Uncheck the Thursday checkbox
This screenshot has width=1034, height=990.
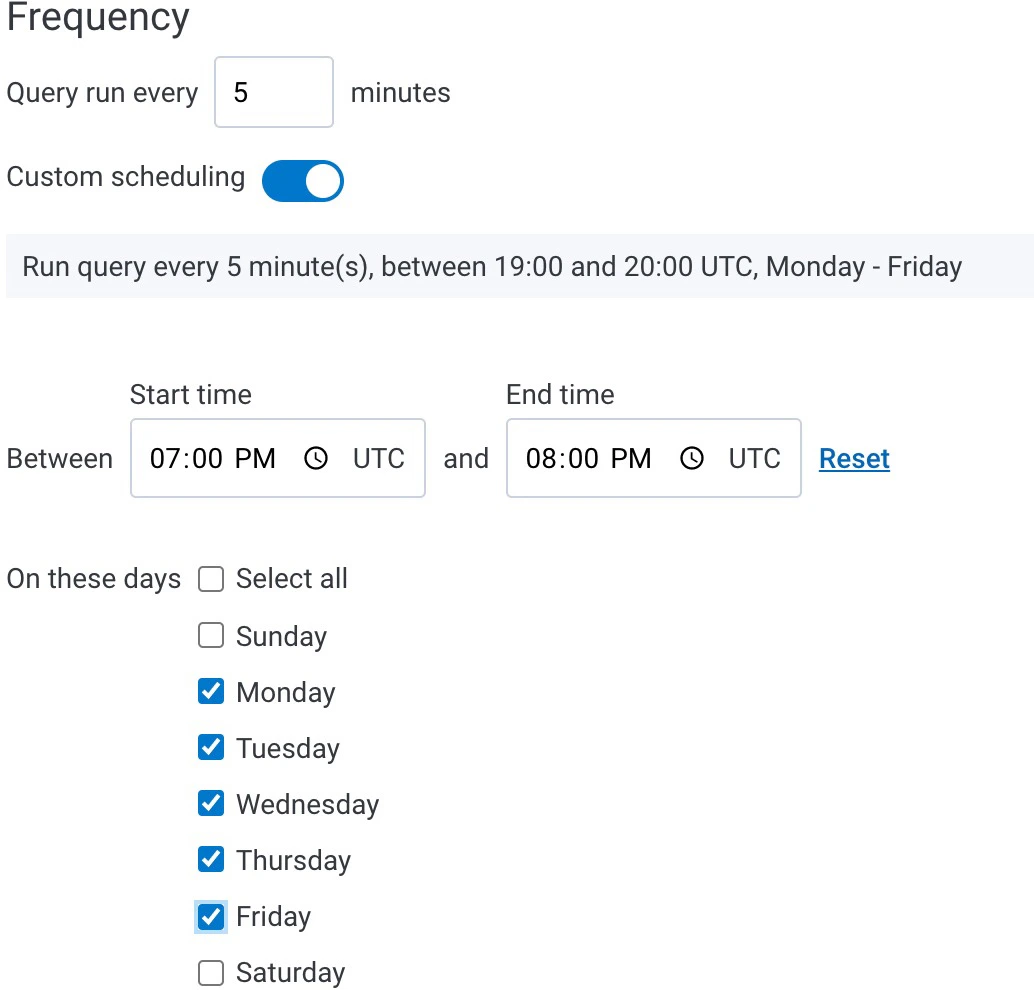[x=210, y=859]
